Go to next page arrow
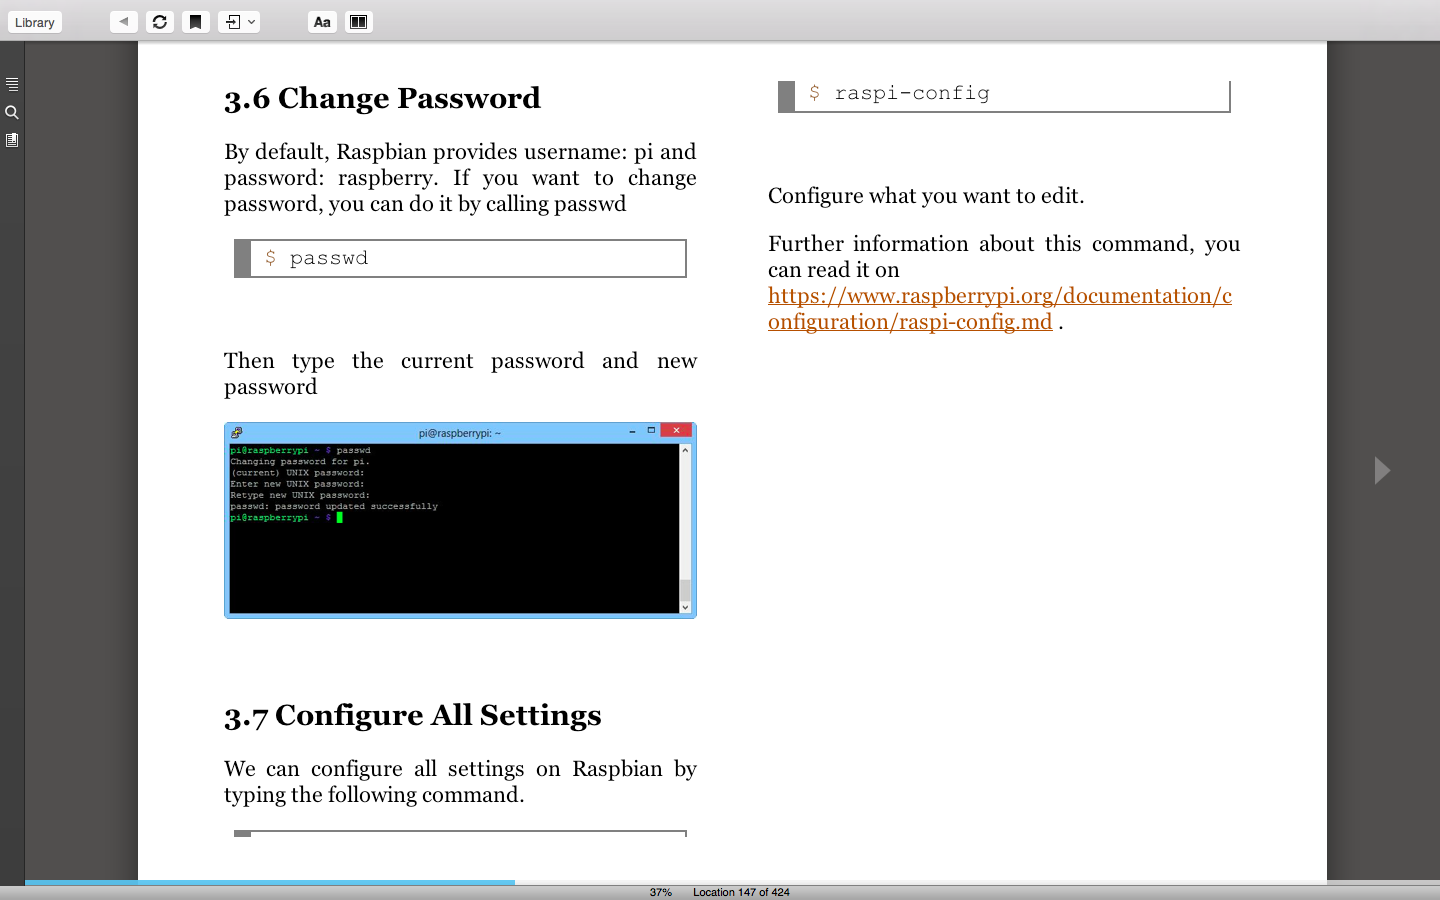This screenshot has width=1440, height=900. pos(1382,470)
